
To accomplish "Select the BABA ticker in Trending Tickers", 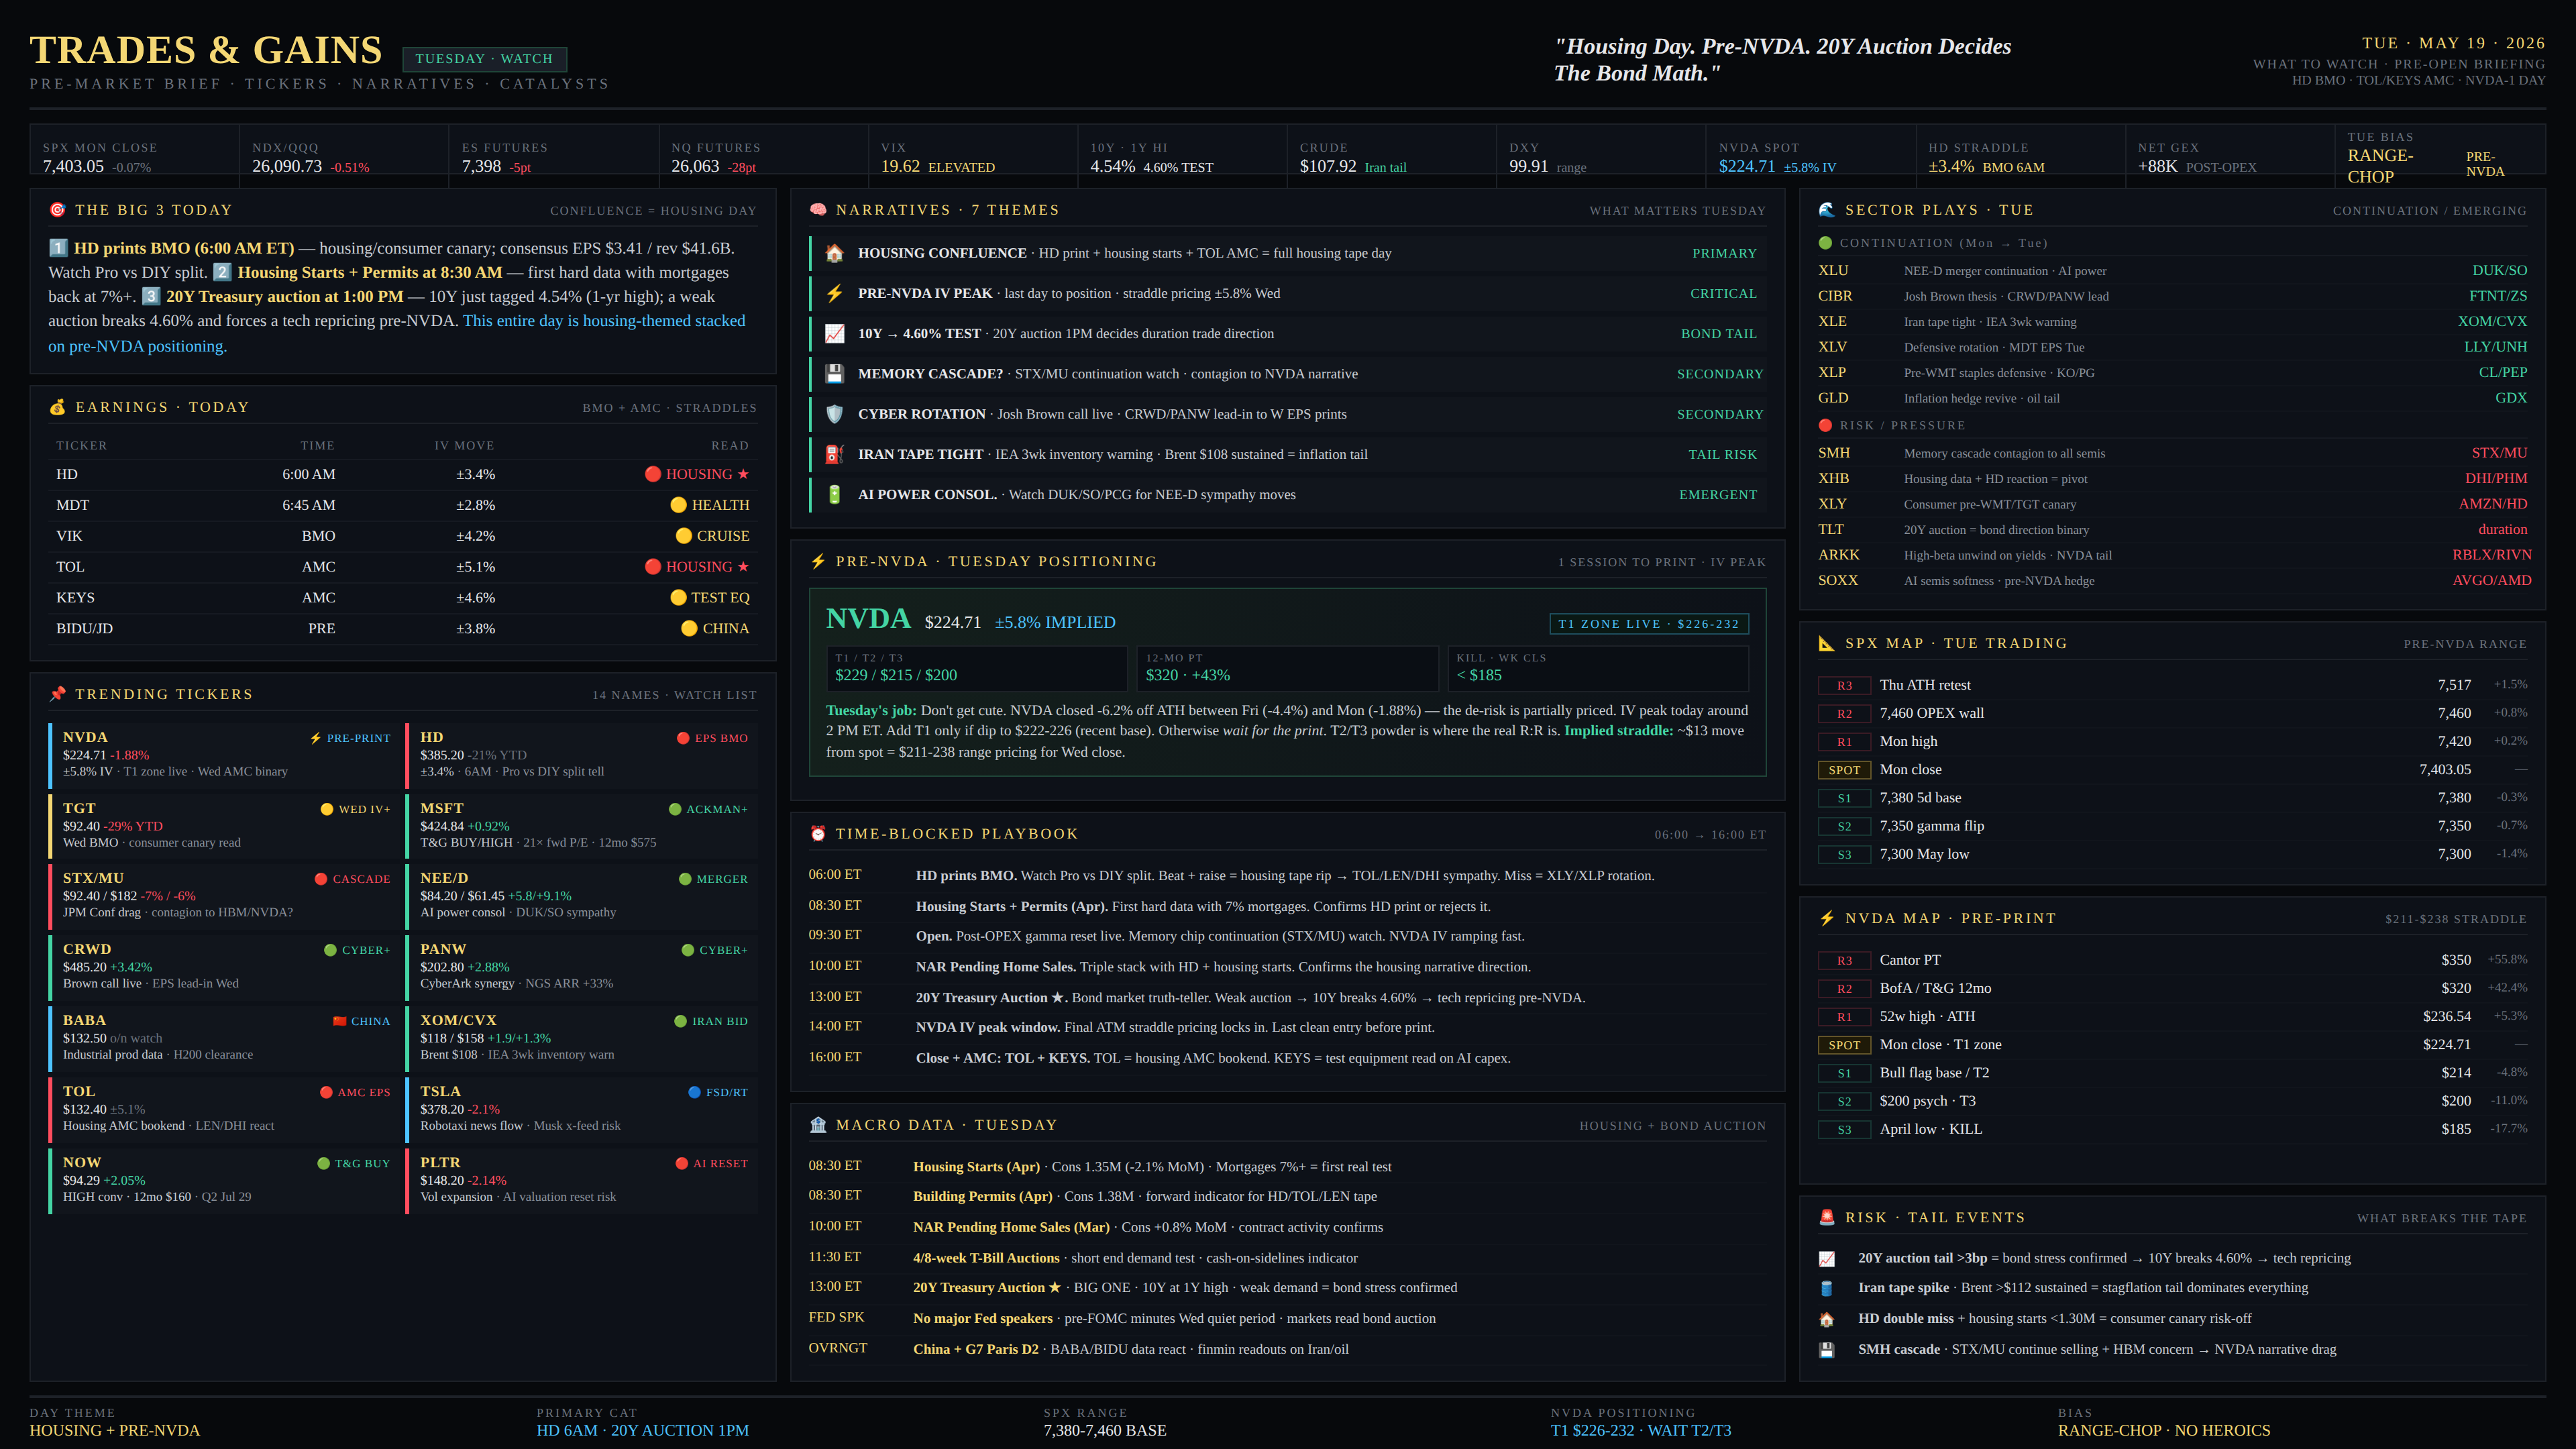I will pos(84,1020).
